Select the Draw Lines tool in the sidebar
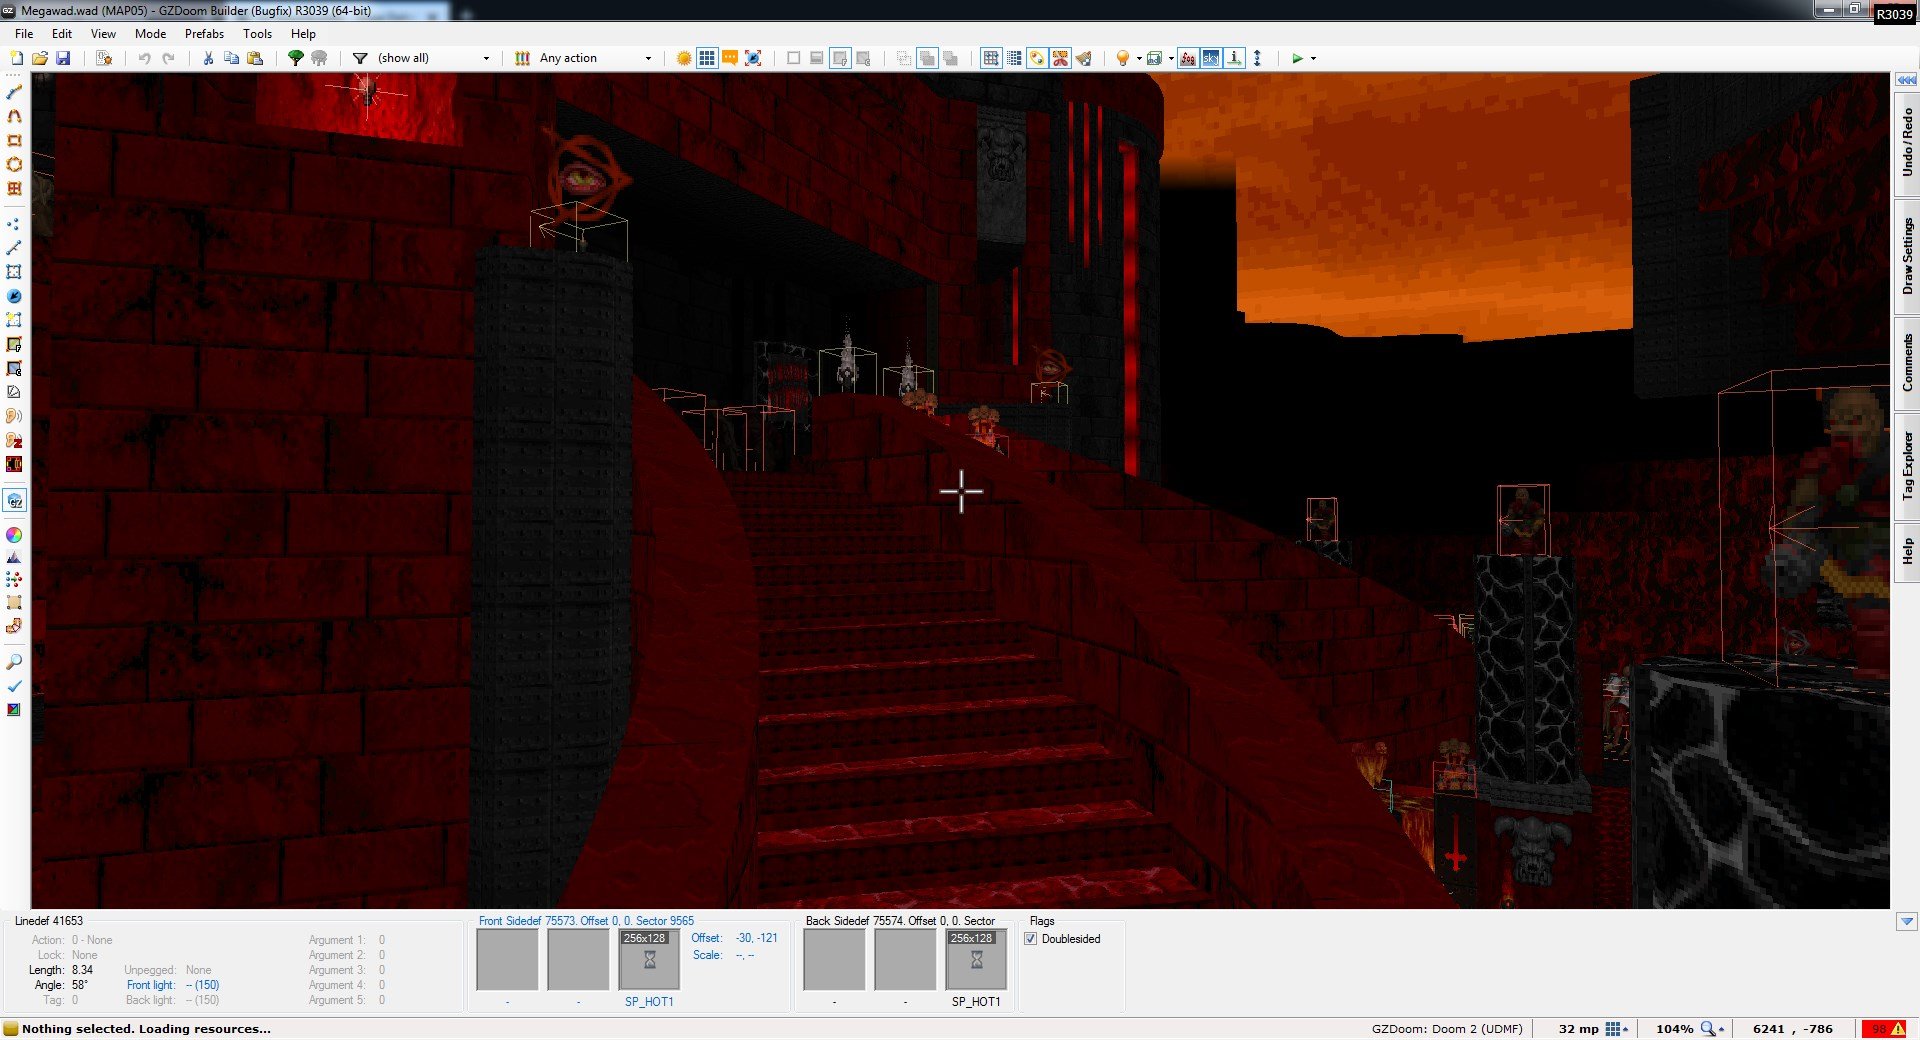 coord(14,92)
